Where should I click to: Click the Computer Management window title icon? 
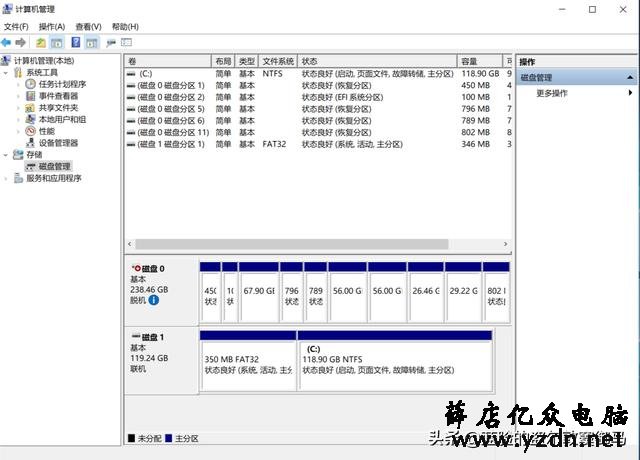click(7, 9)
